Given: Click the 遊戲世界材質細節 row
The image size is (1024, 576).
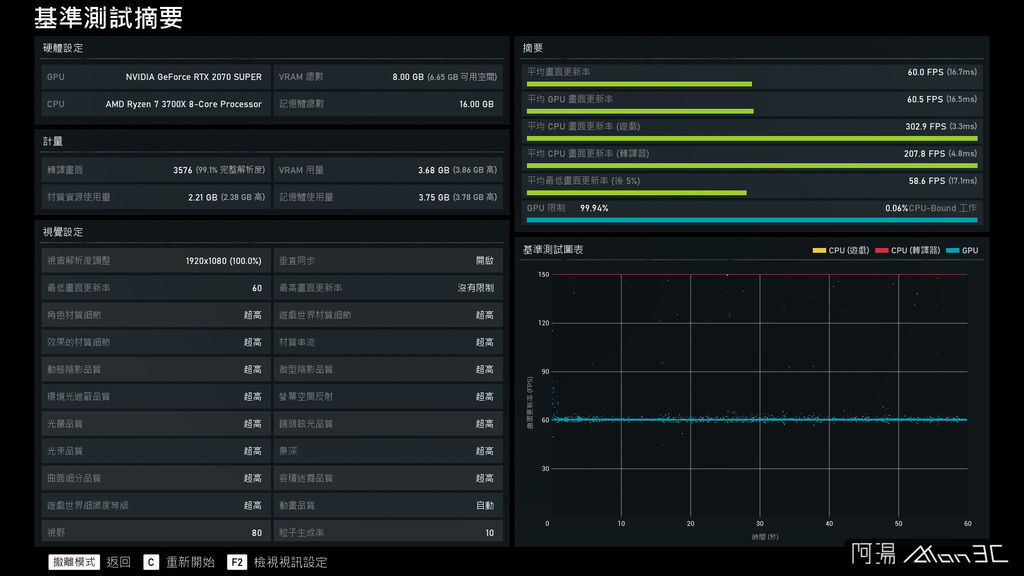Looking at the screenshot, I should click(388, 315).
